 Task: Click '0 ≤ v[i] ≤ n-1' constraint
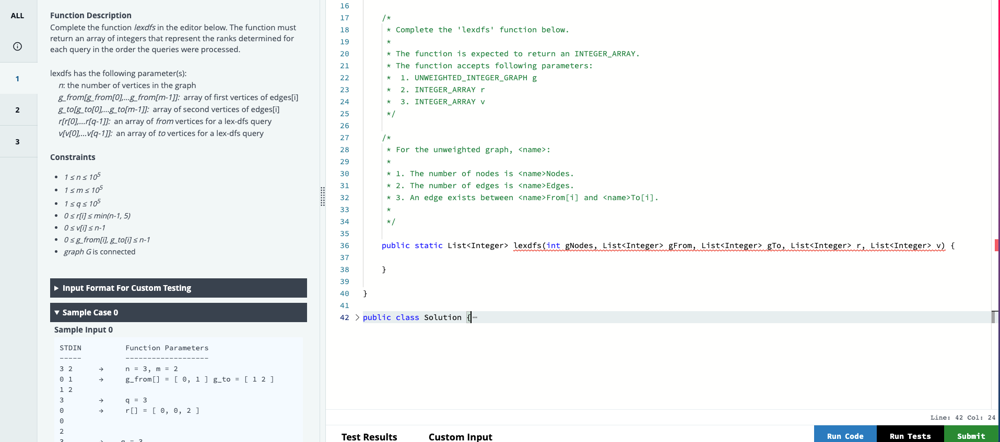pyautogui.click(x=87, y=228)
